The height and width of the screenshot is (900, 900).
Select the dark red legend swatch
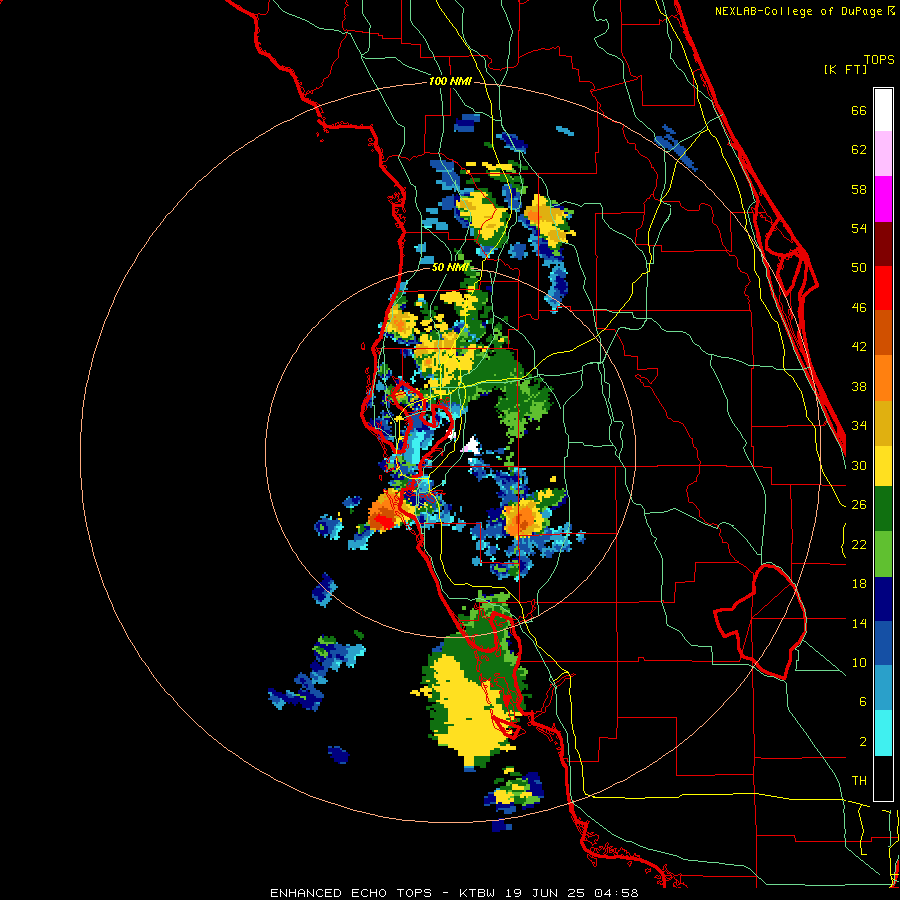883,243
